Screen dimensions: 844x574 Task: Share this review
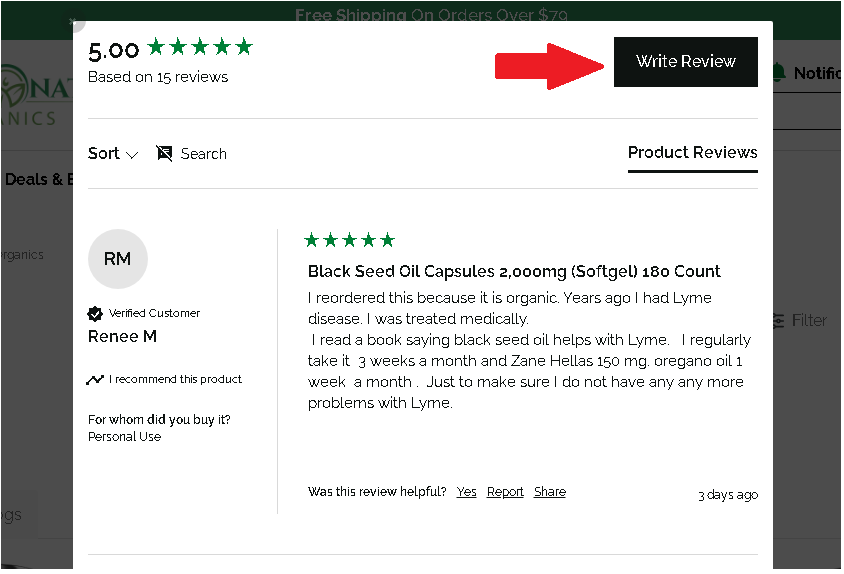tap(550, 492)
